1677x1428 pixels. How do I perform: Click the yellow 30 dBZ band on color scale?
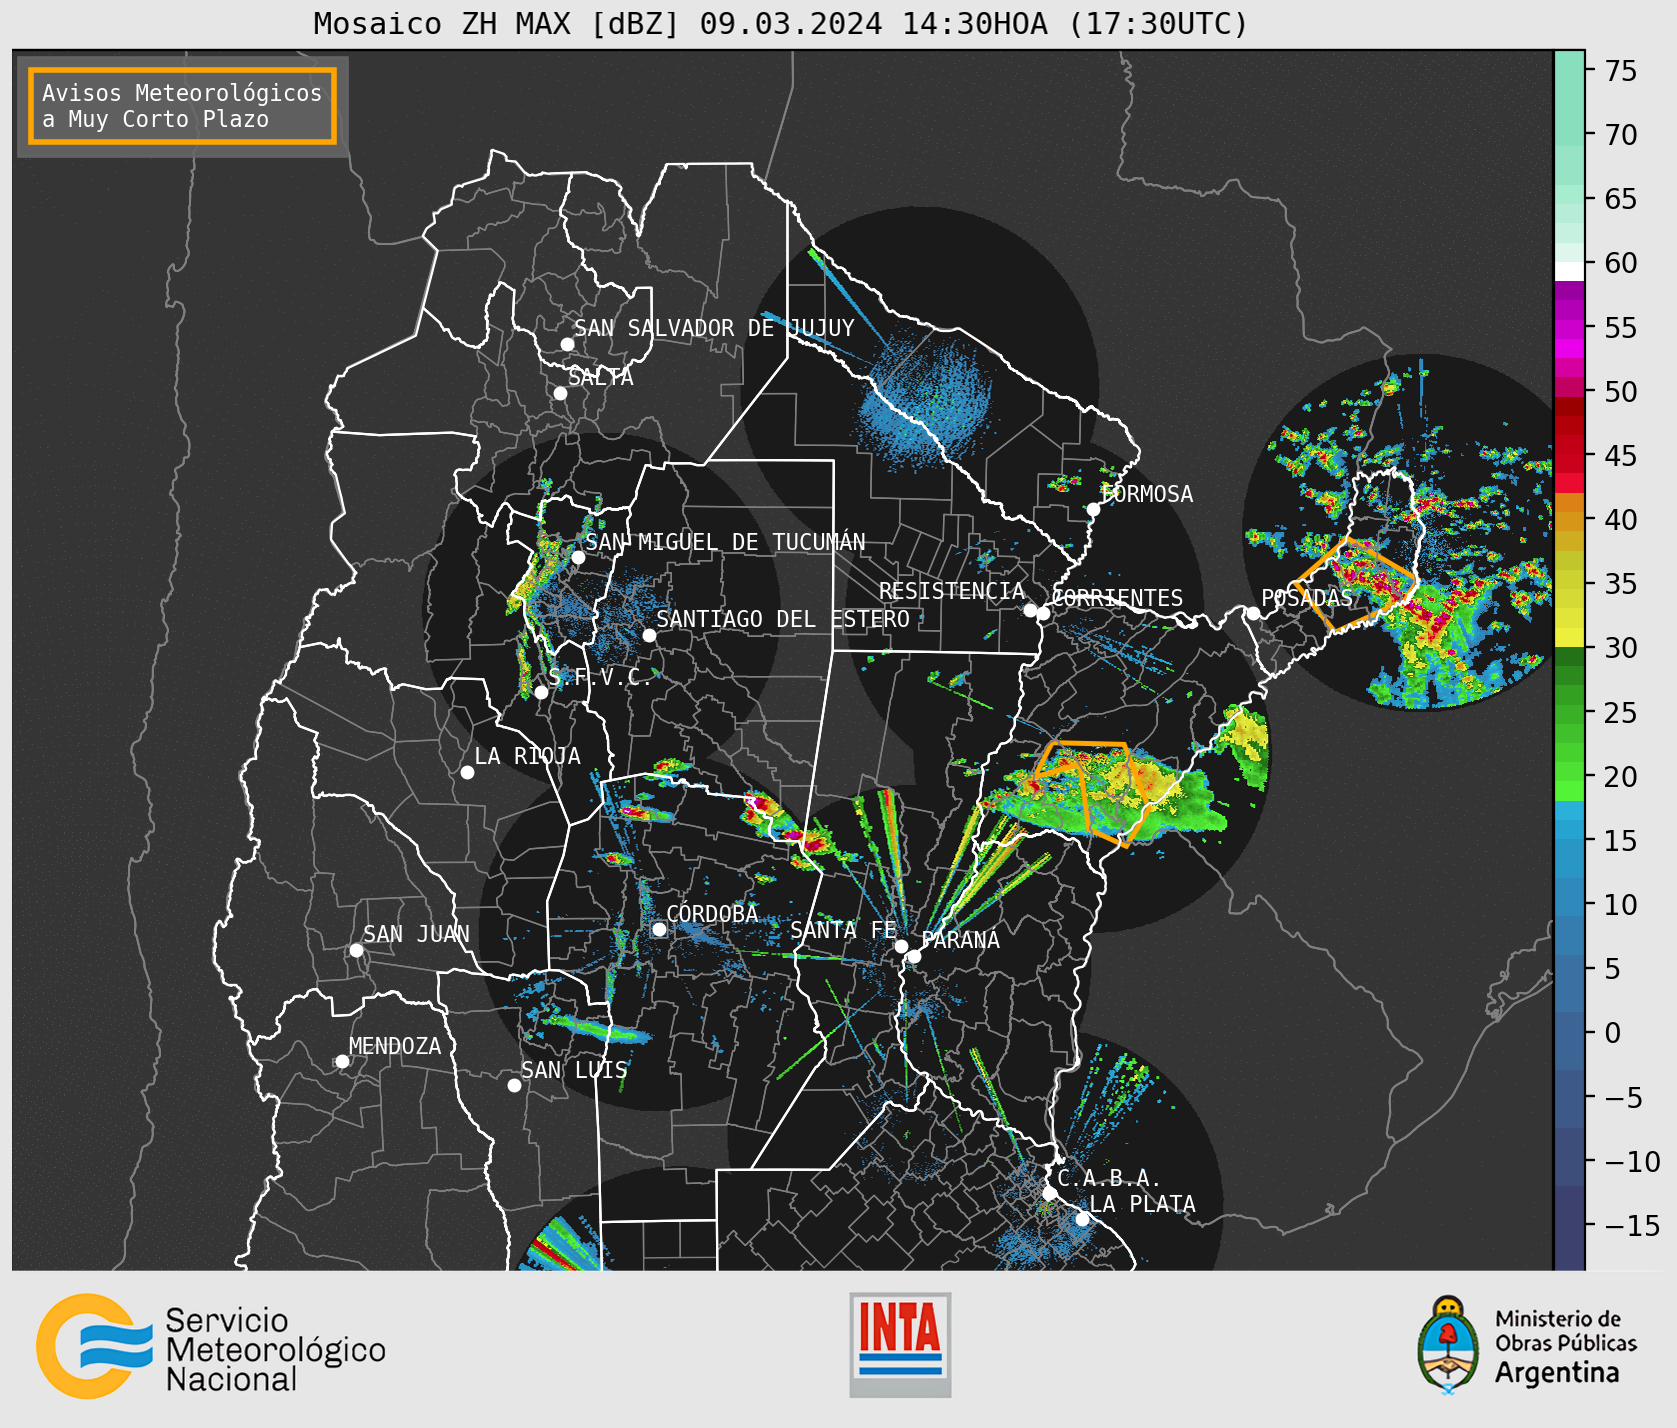1569,637
